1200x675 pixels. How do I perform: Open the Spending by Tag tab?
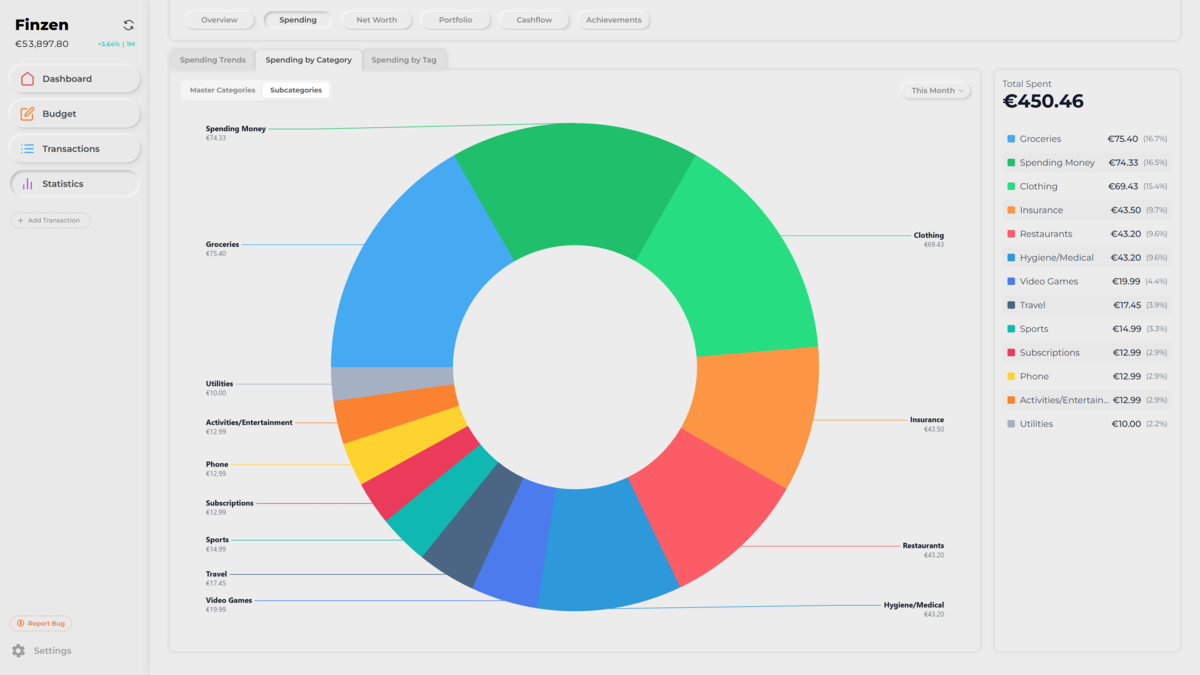tap(404, 60)
